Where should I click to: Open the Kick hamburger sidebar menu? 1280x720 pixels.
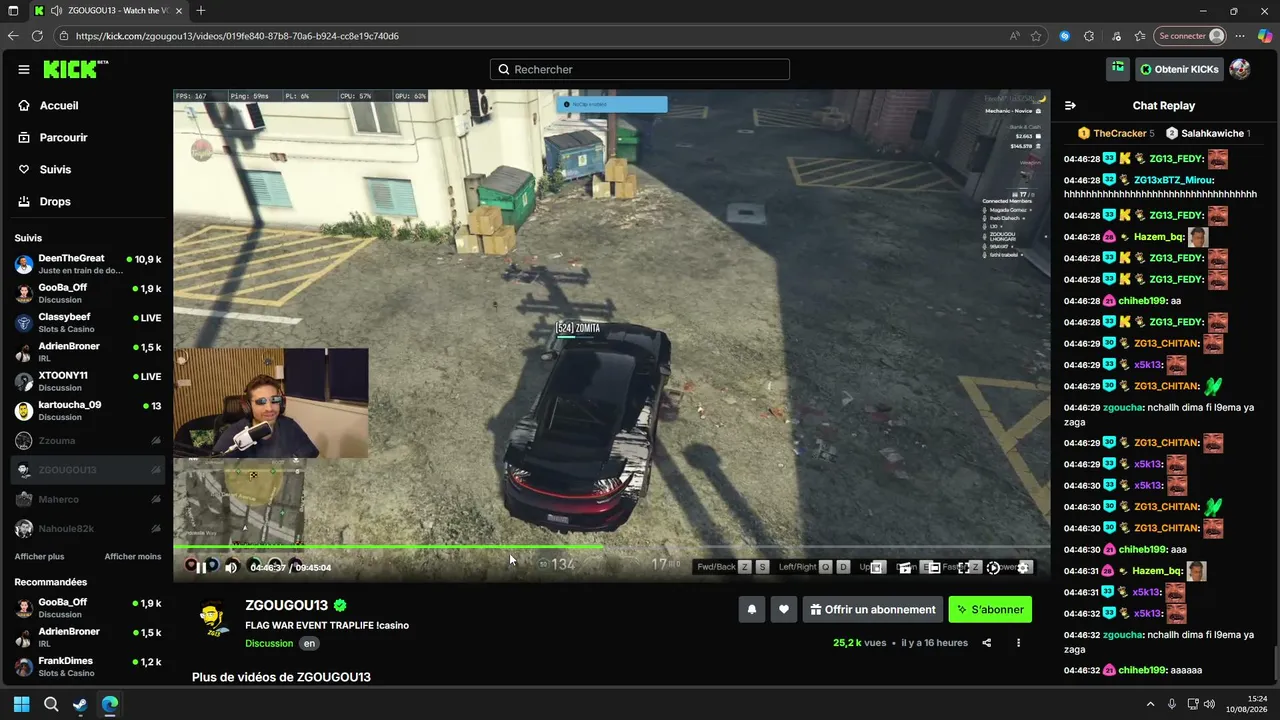tap(24, 70)
